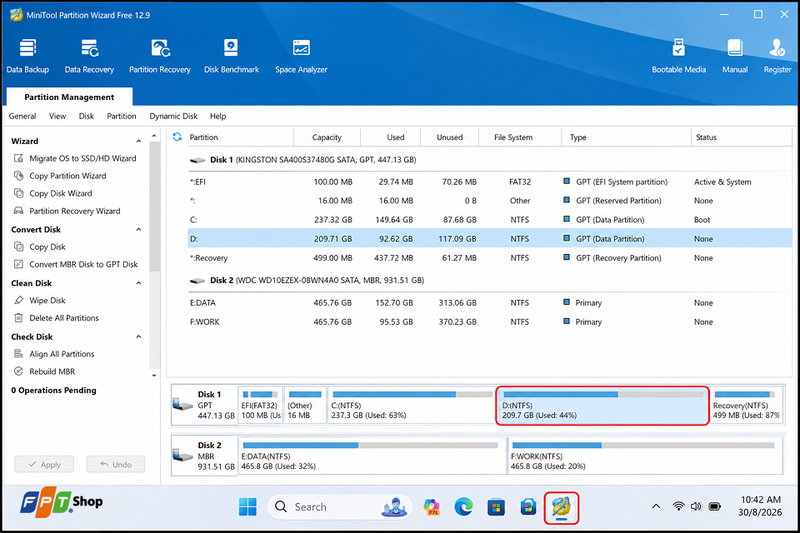Image resolution: width=800 pixels, height=533 pixels.
Task: Click Migrate OS to SSD/HD Wizard icon
Action: tap(18, 158)
